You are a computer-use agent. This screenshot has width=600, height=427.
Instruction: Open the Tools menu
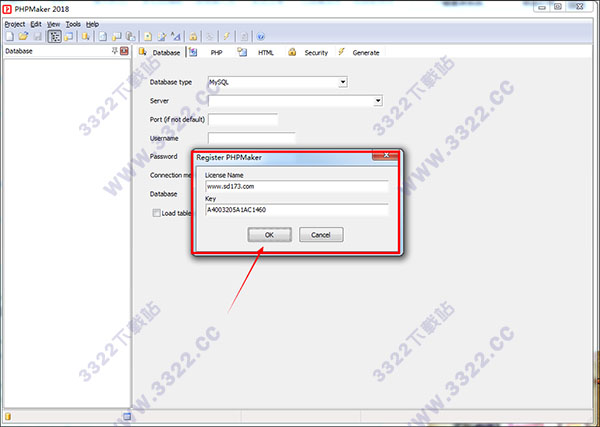73,24
